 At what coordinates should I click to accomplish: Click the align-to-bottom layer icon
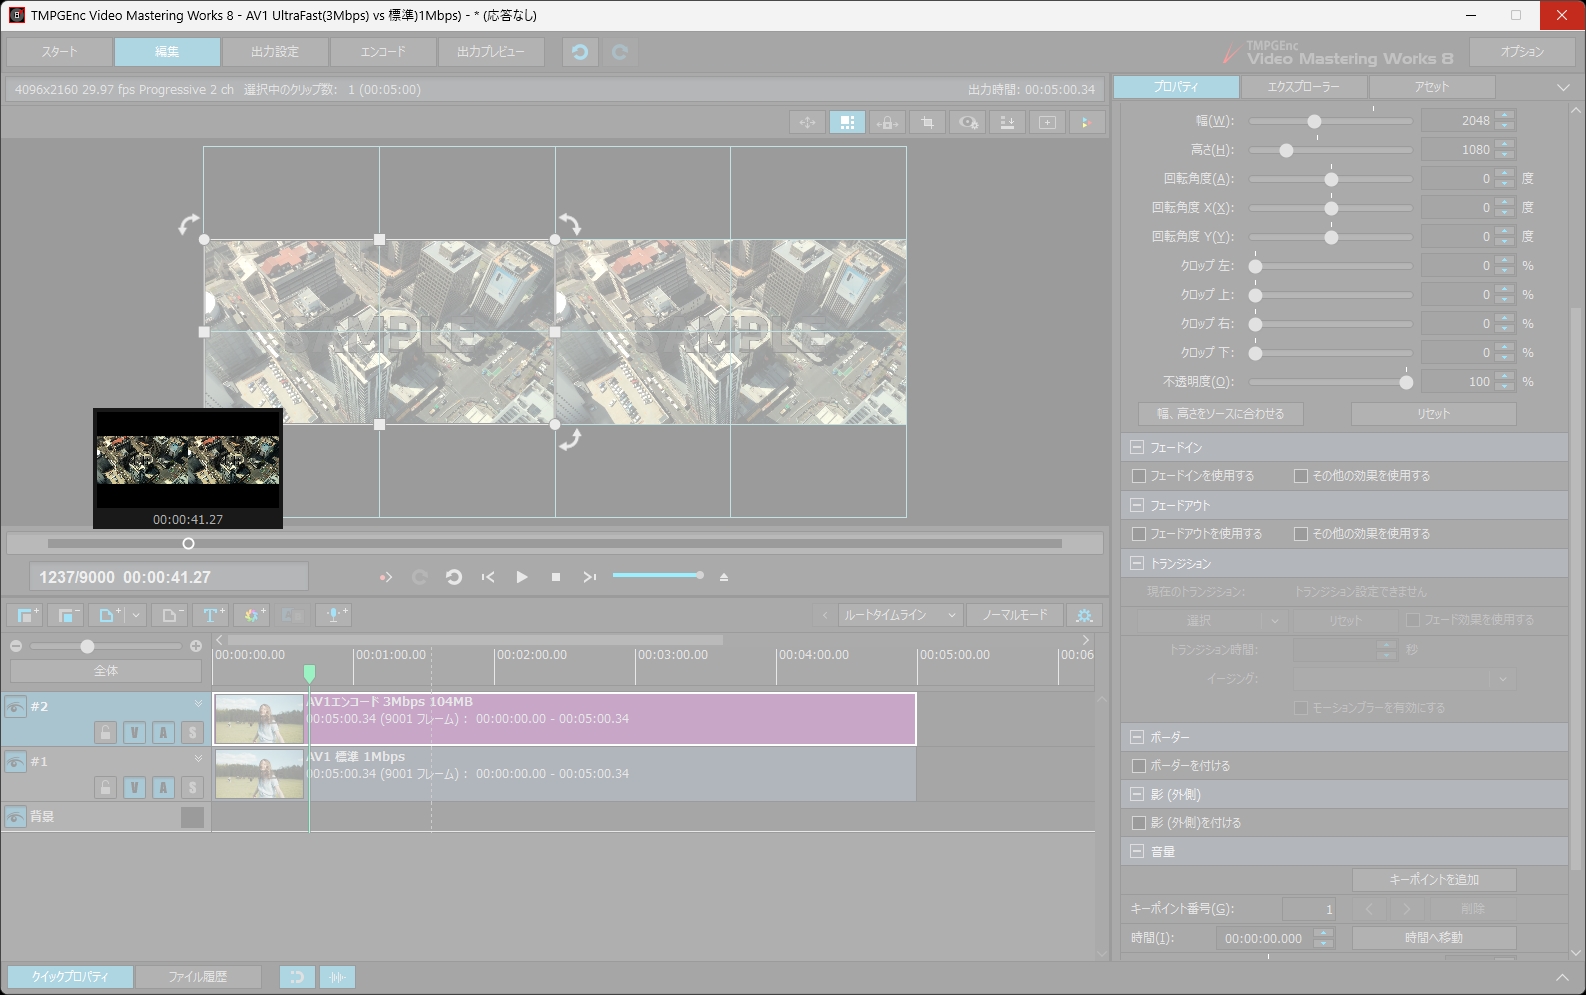point(1007,122)
